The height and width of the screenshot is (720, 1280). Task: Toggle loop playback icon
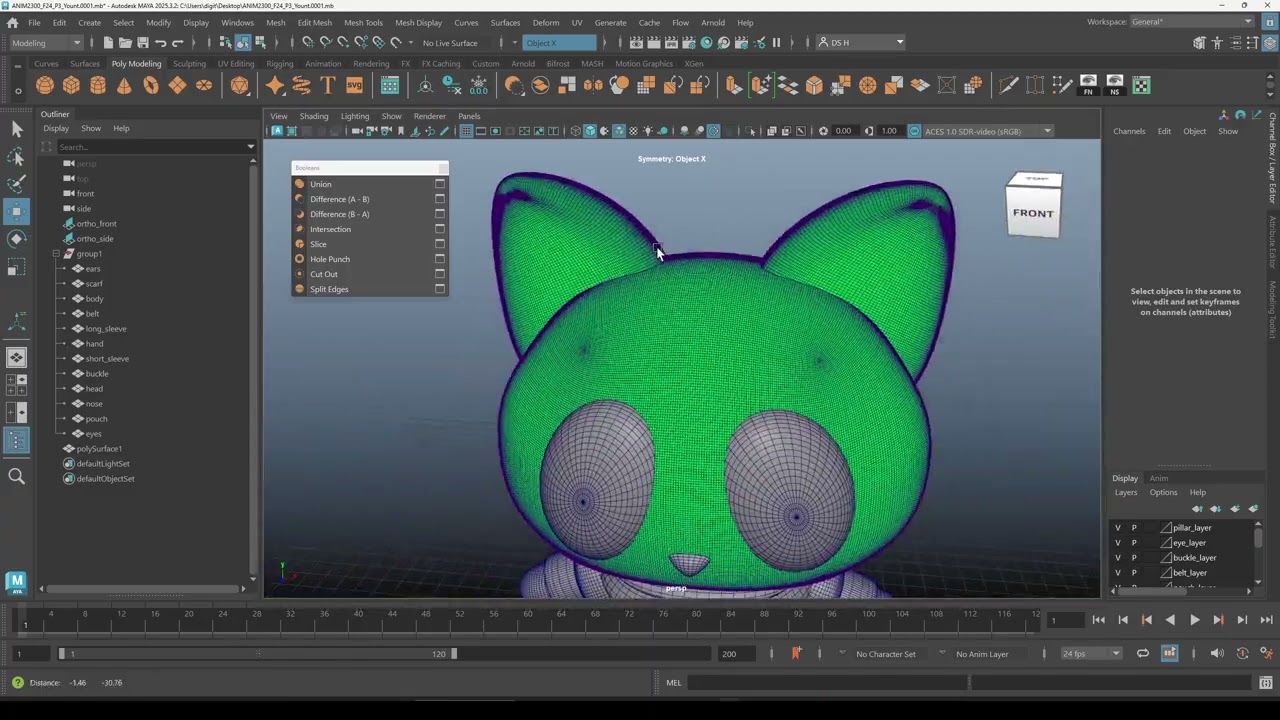click(x=1143, y=653)
